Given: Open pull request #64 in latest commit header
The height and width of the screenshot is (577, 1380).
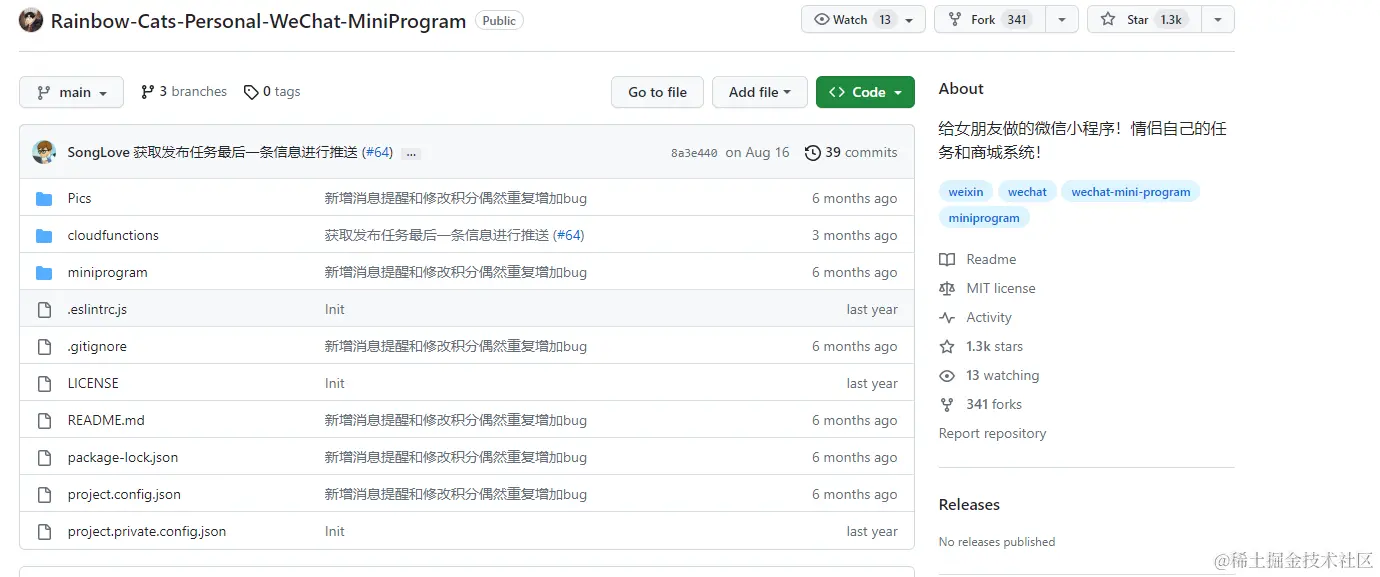Looking at the screenshot, I should click(377, 153).
